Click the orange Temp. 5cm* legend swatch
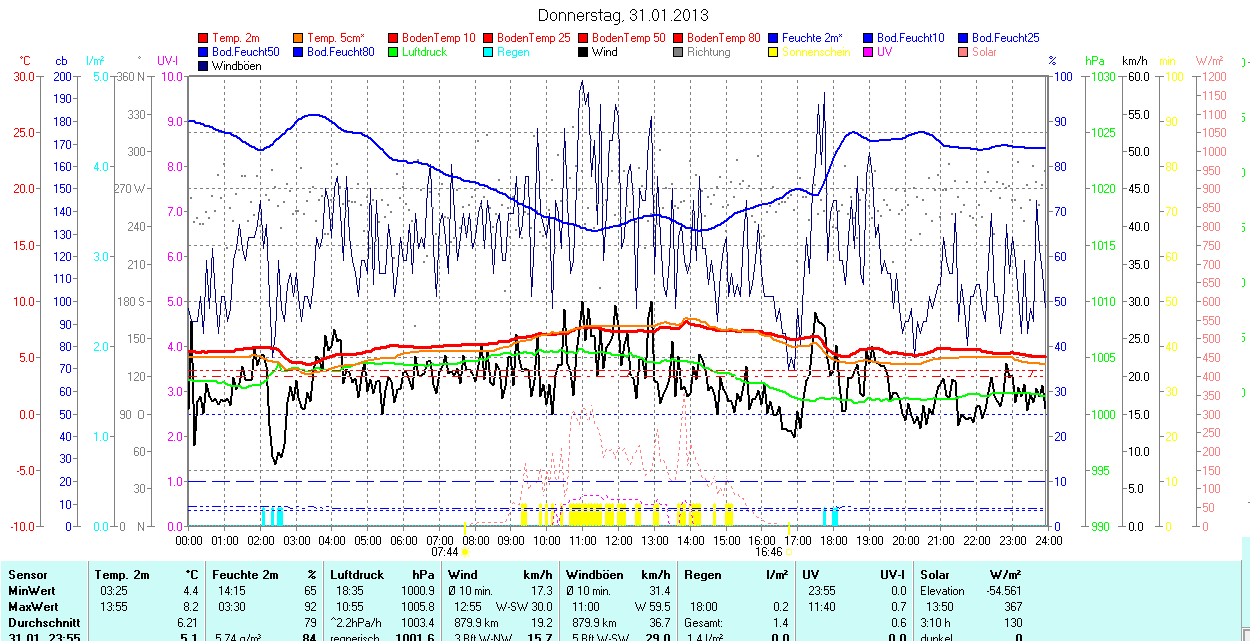This screenshot has height=641, width=1250. pos(299,38)
